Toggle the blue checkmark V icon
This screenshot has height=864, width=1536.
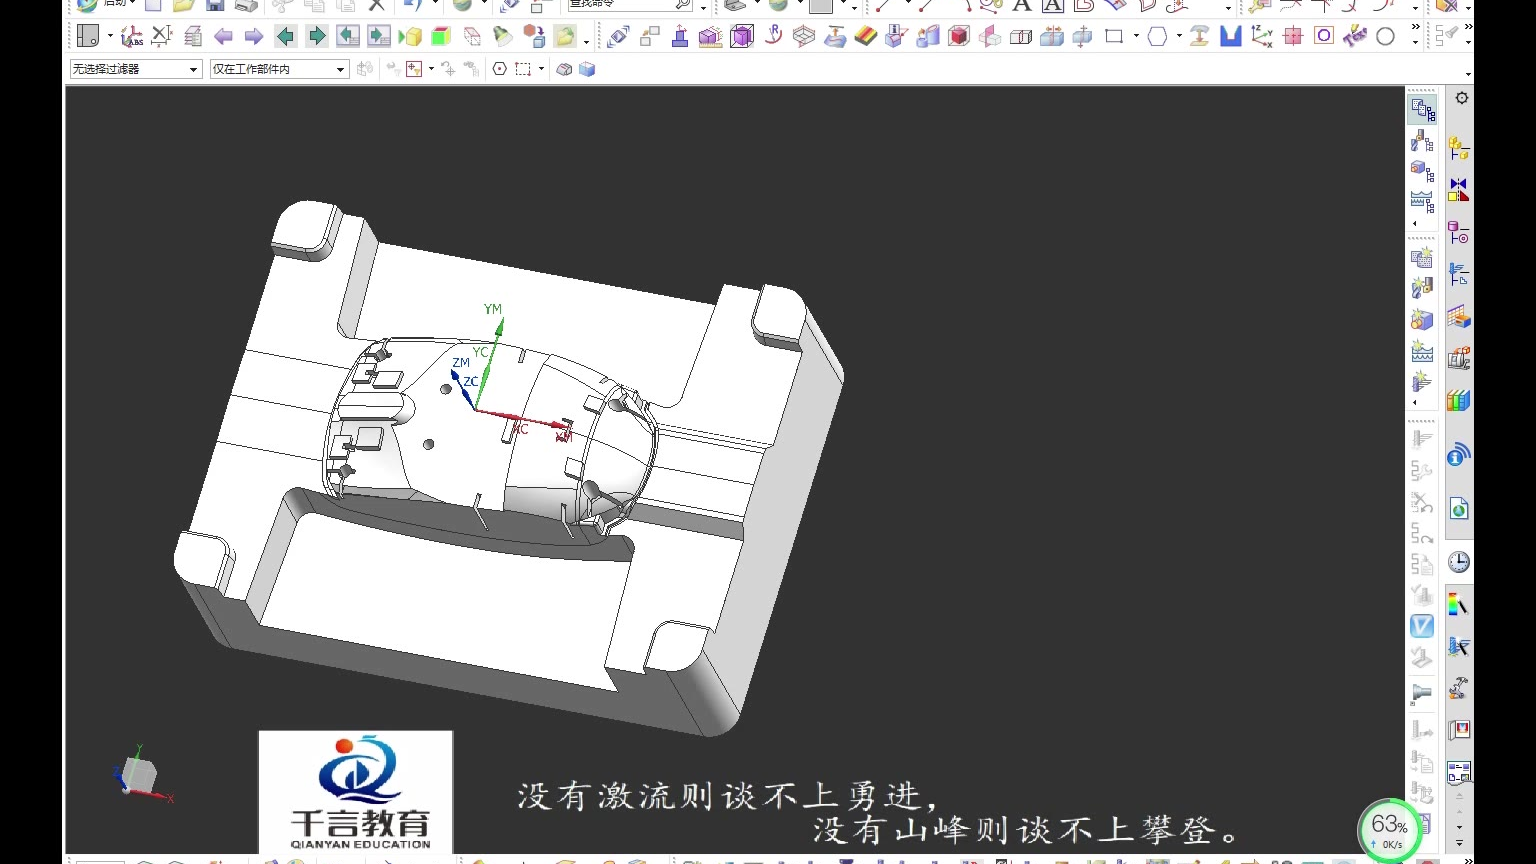pos(1421,626)
